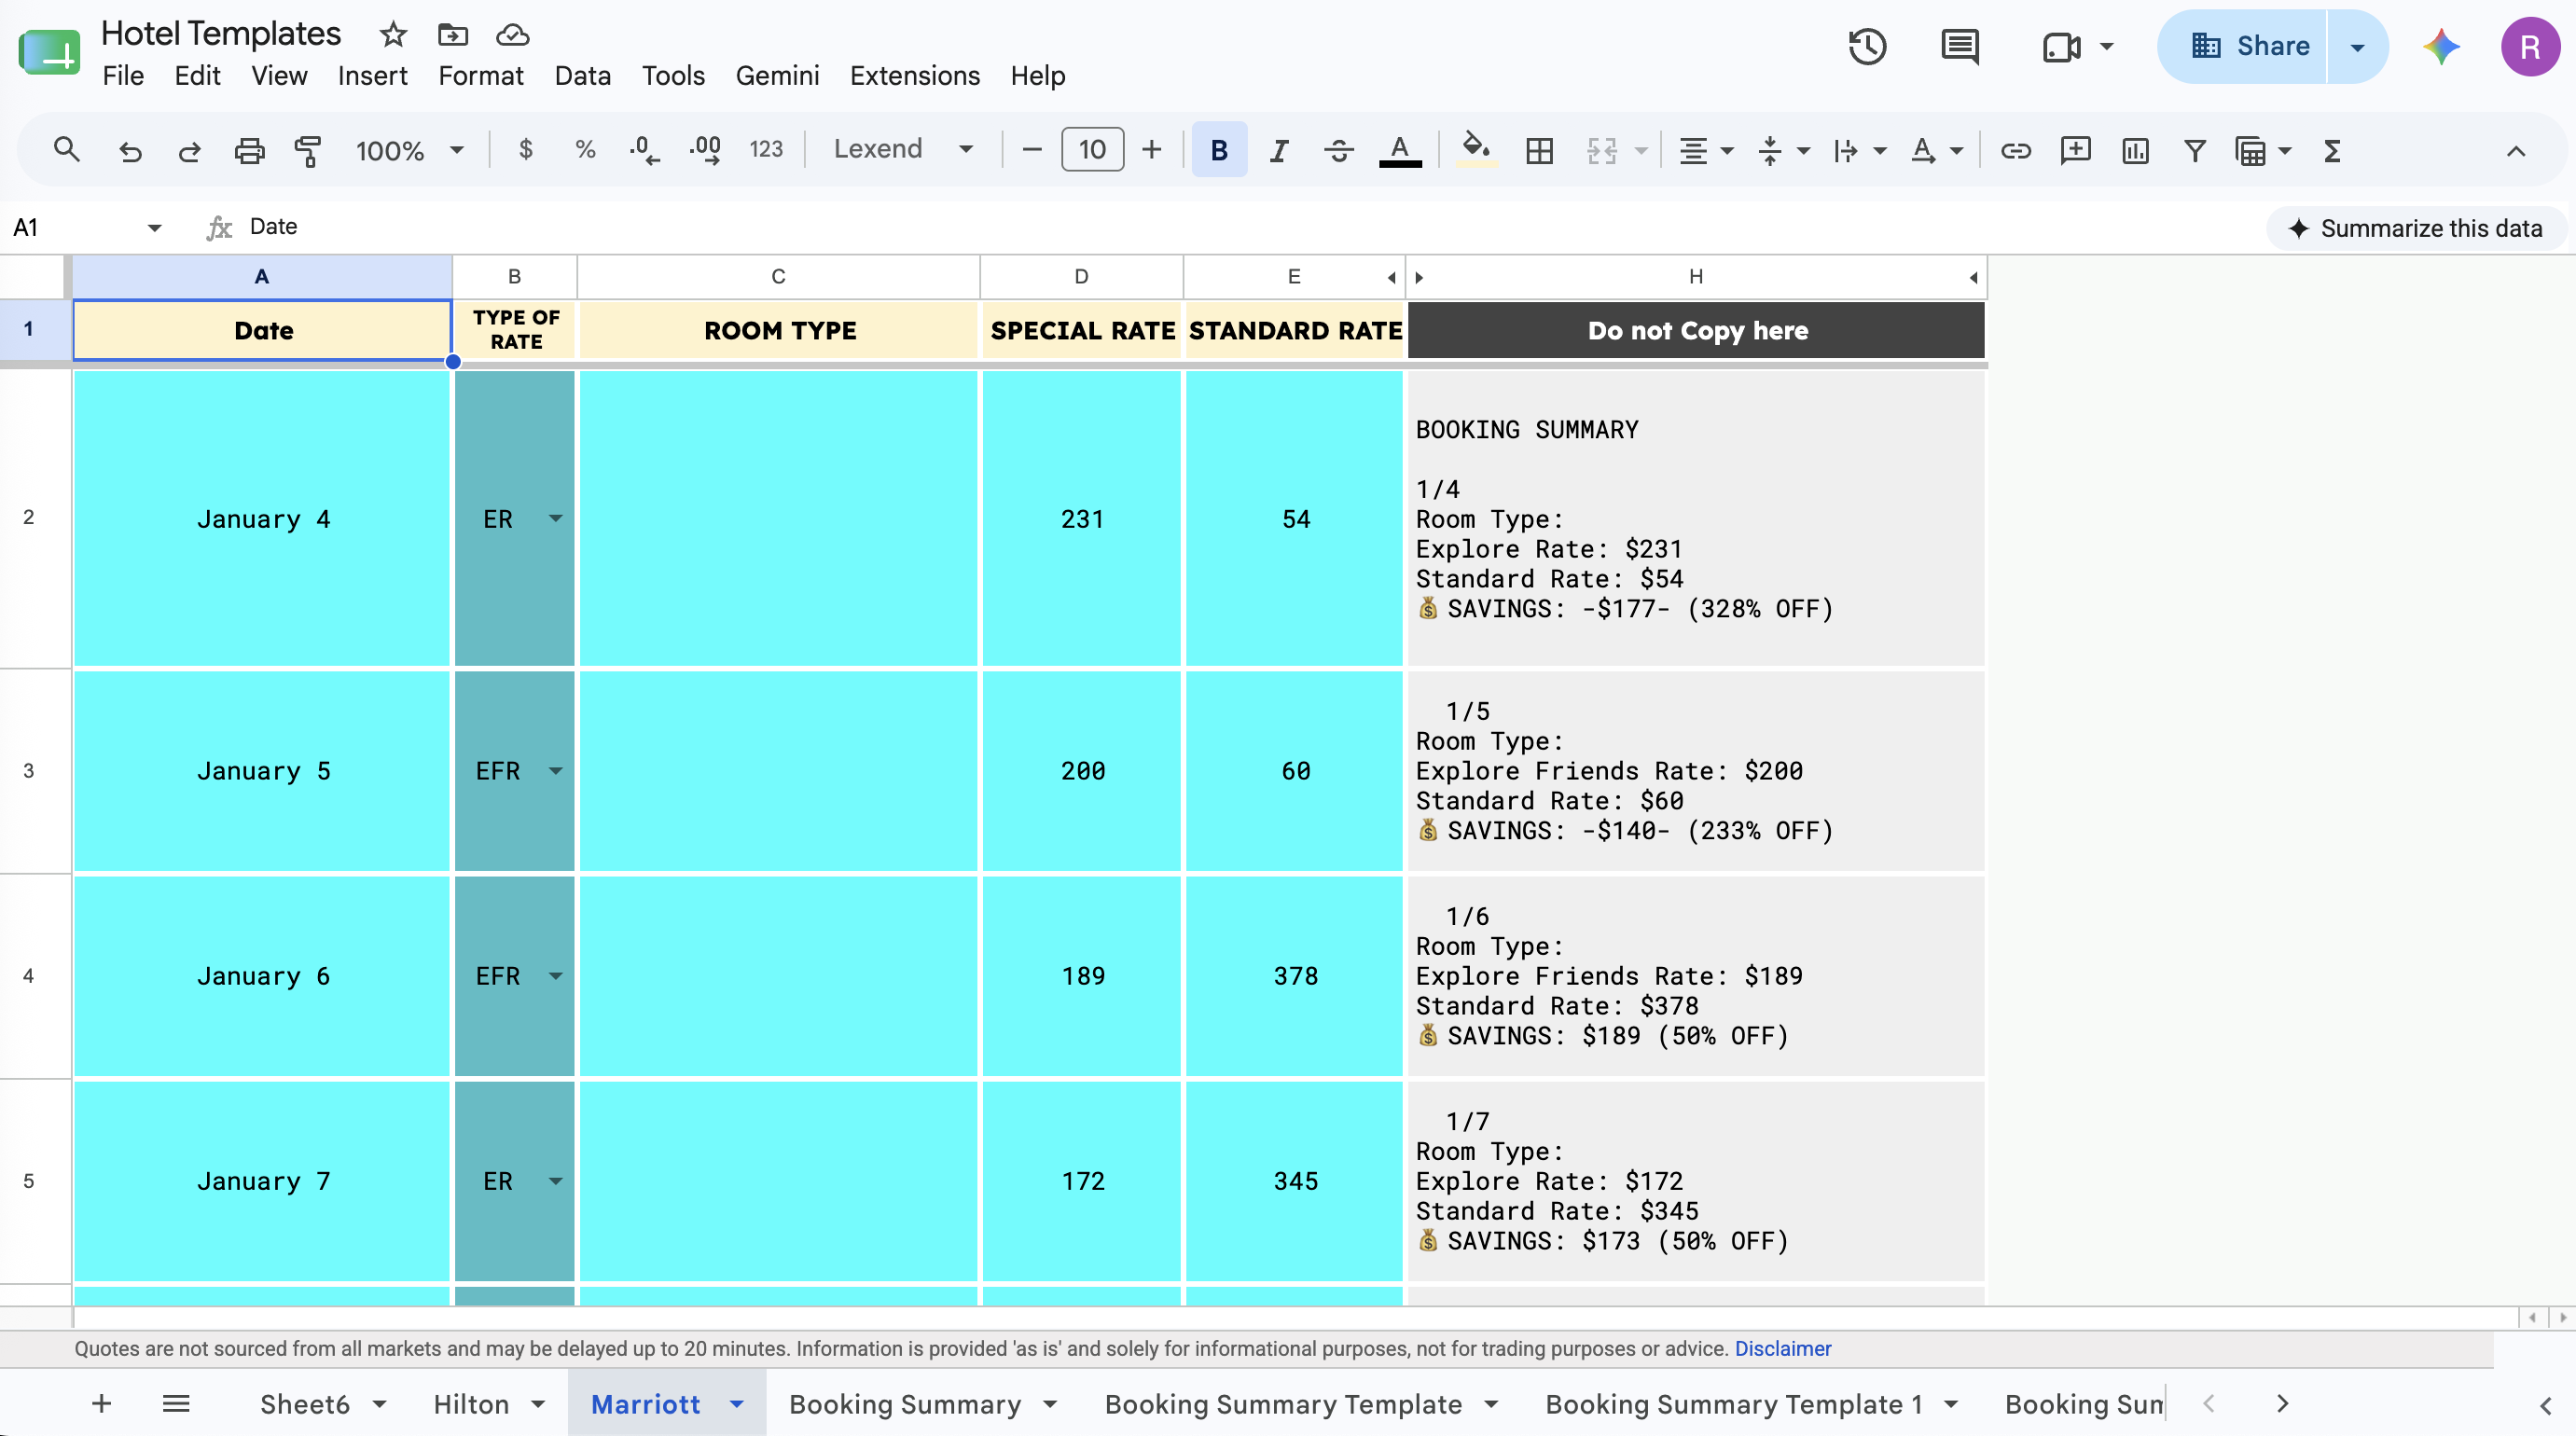Open the horizontal align dropdown
Image resolution: width=2576 pixels, height=1436 pixels.
click(1706, 151)
